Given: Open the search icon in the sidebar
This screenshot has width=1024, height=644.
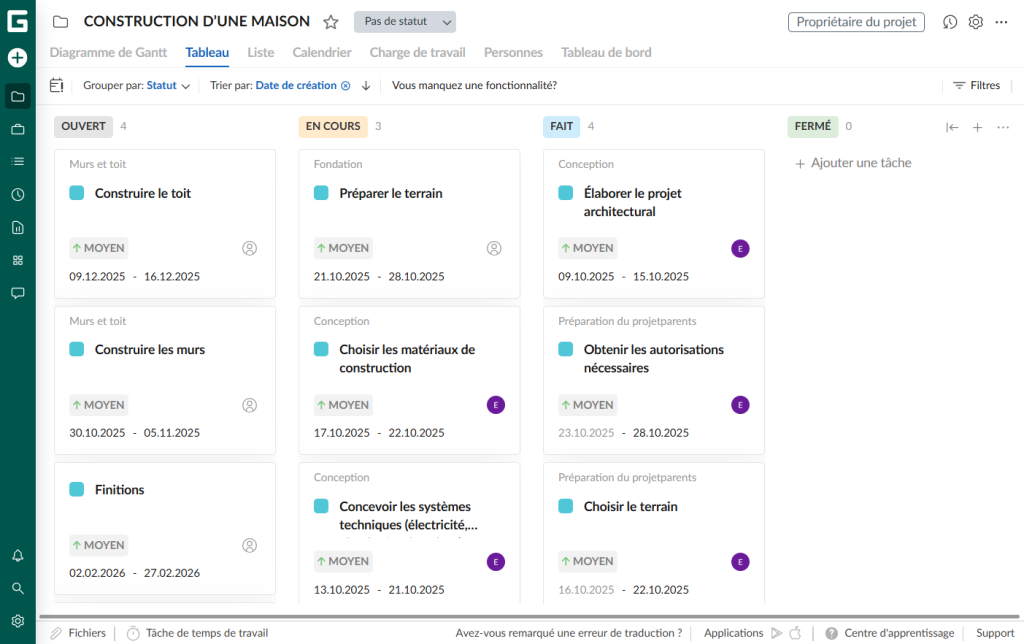Looking at the screenshot, I should (16, 588).
